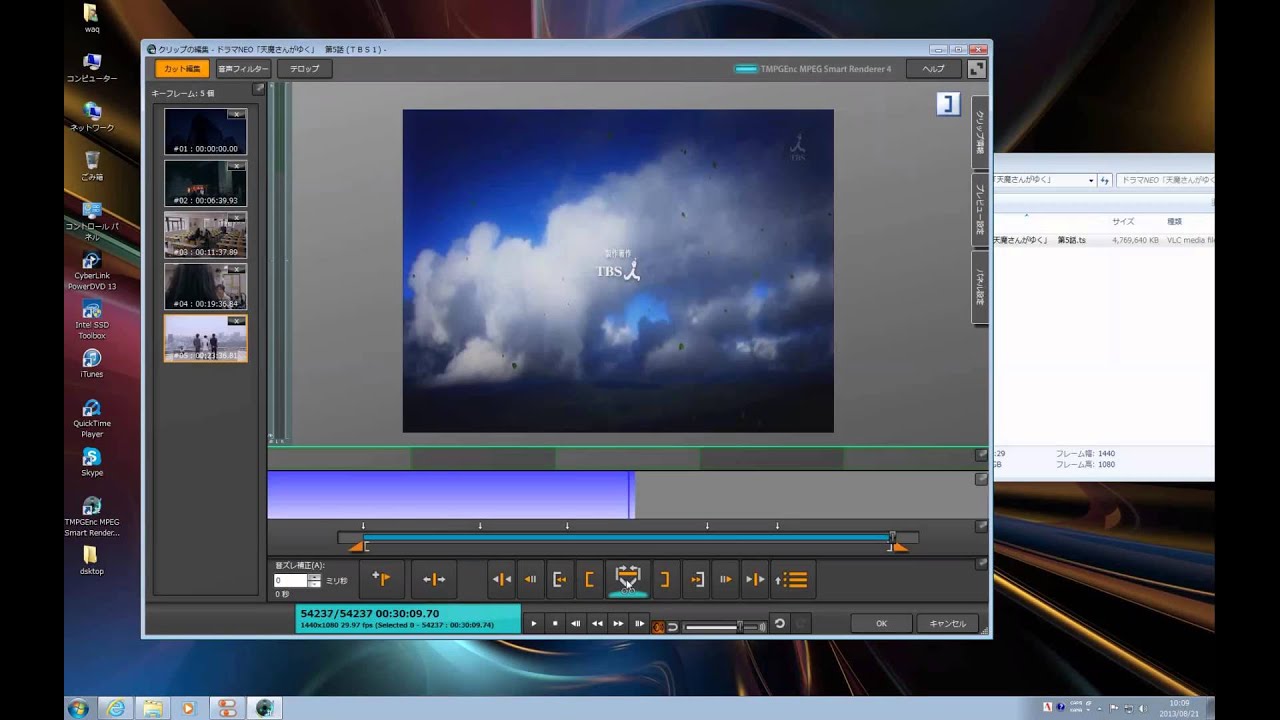Add a keyframe with the flag-plus button
The height and width of the screenshot is (720, 1280).
(x=381, y=579)
